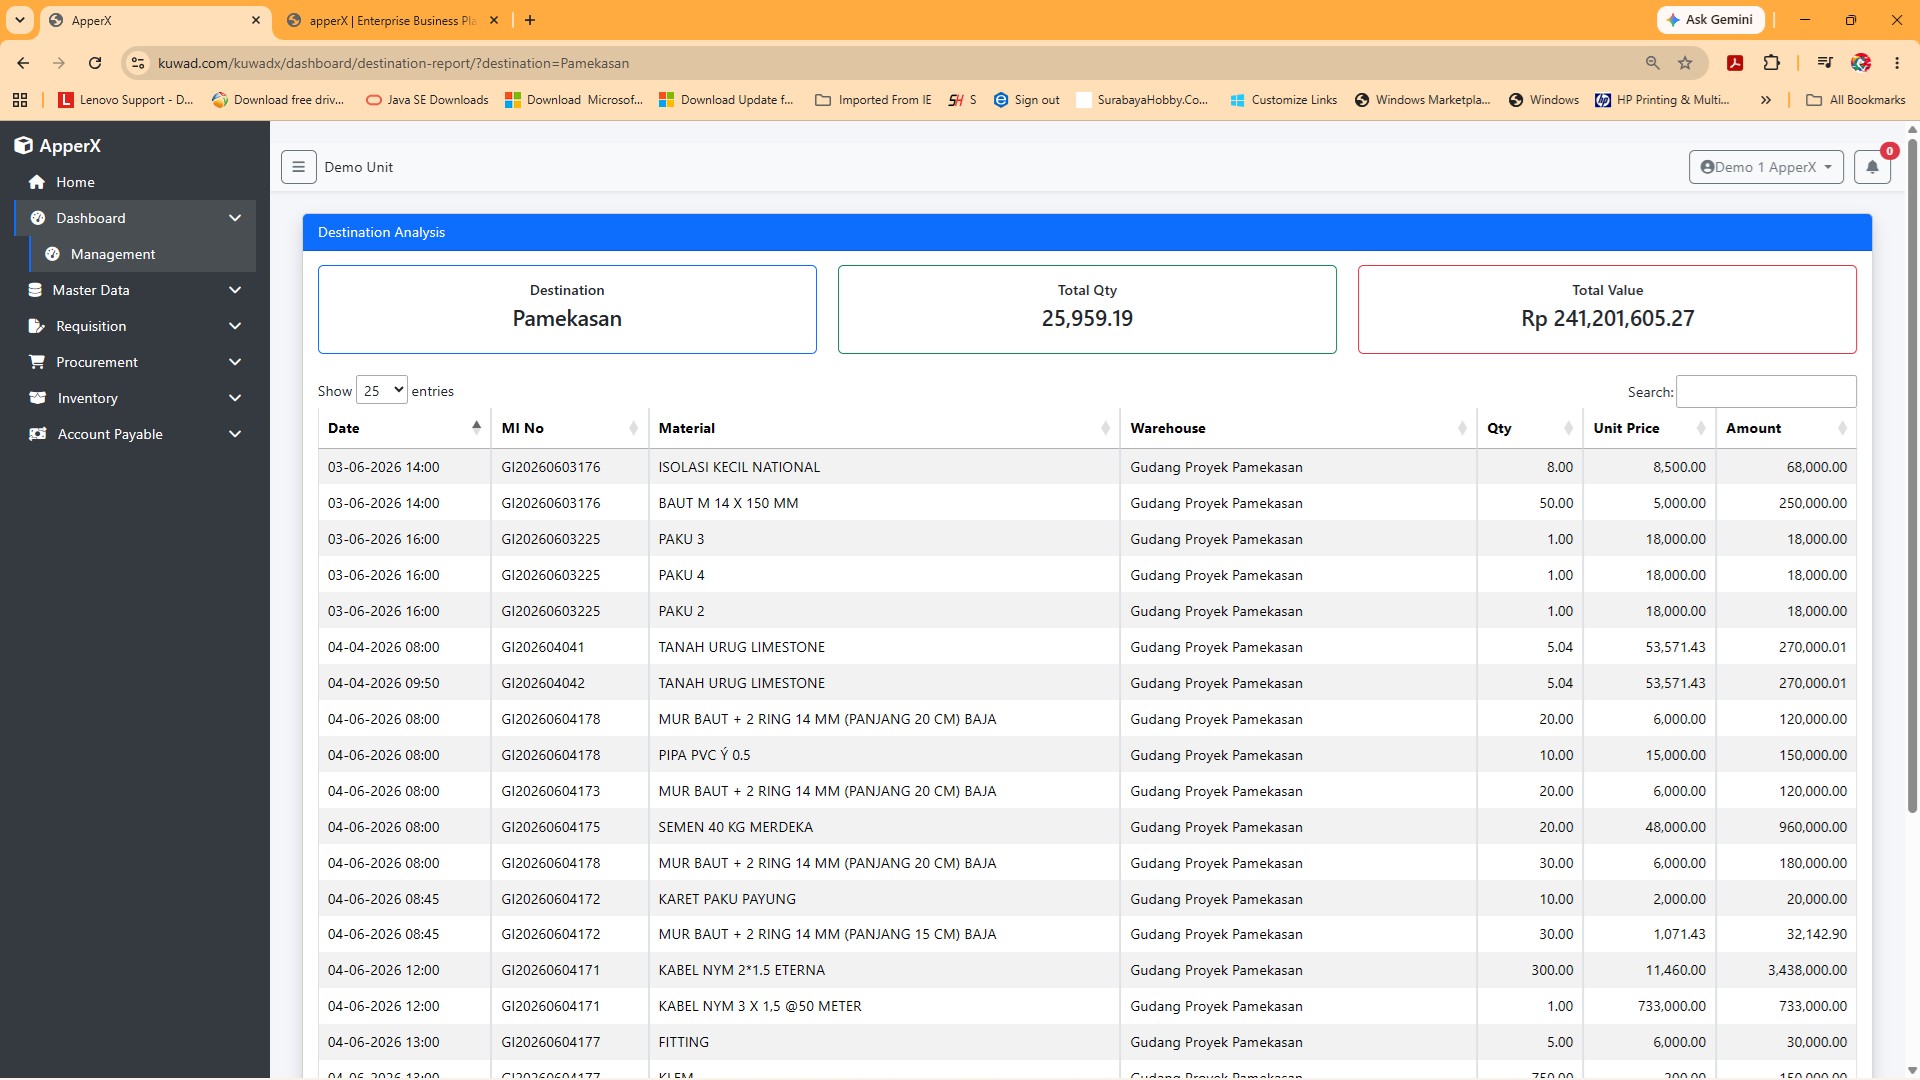Sort table by Warehouse column
This screenshot has width=1920, height=1080.
click(x=1298, y=428)
